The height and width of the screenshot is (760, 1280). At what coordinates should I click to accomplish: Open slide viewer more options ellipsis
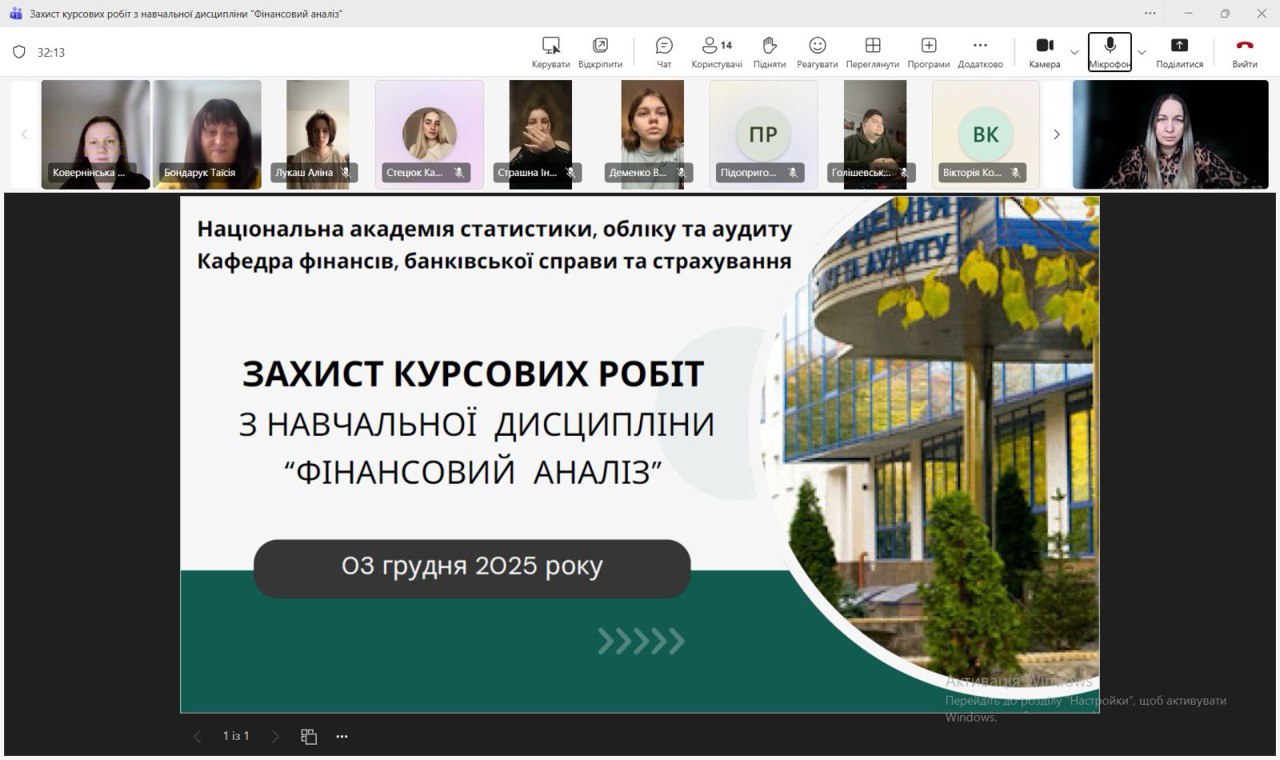(342, 736)
